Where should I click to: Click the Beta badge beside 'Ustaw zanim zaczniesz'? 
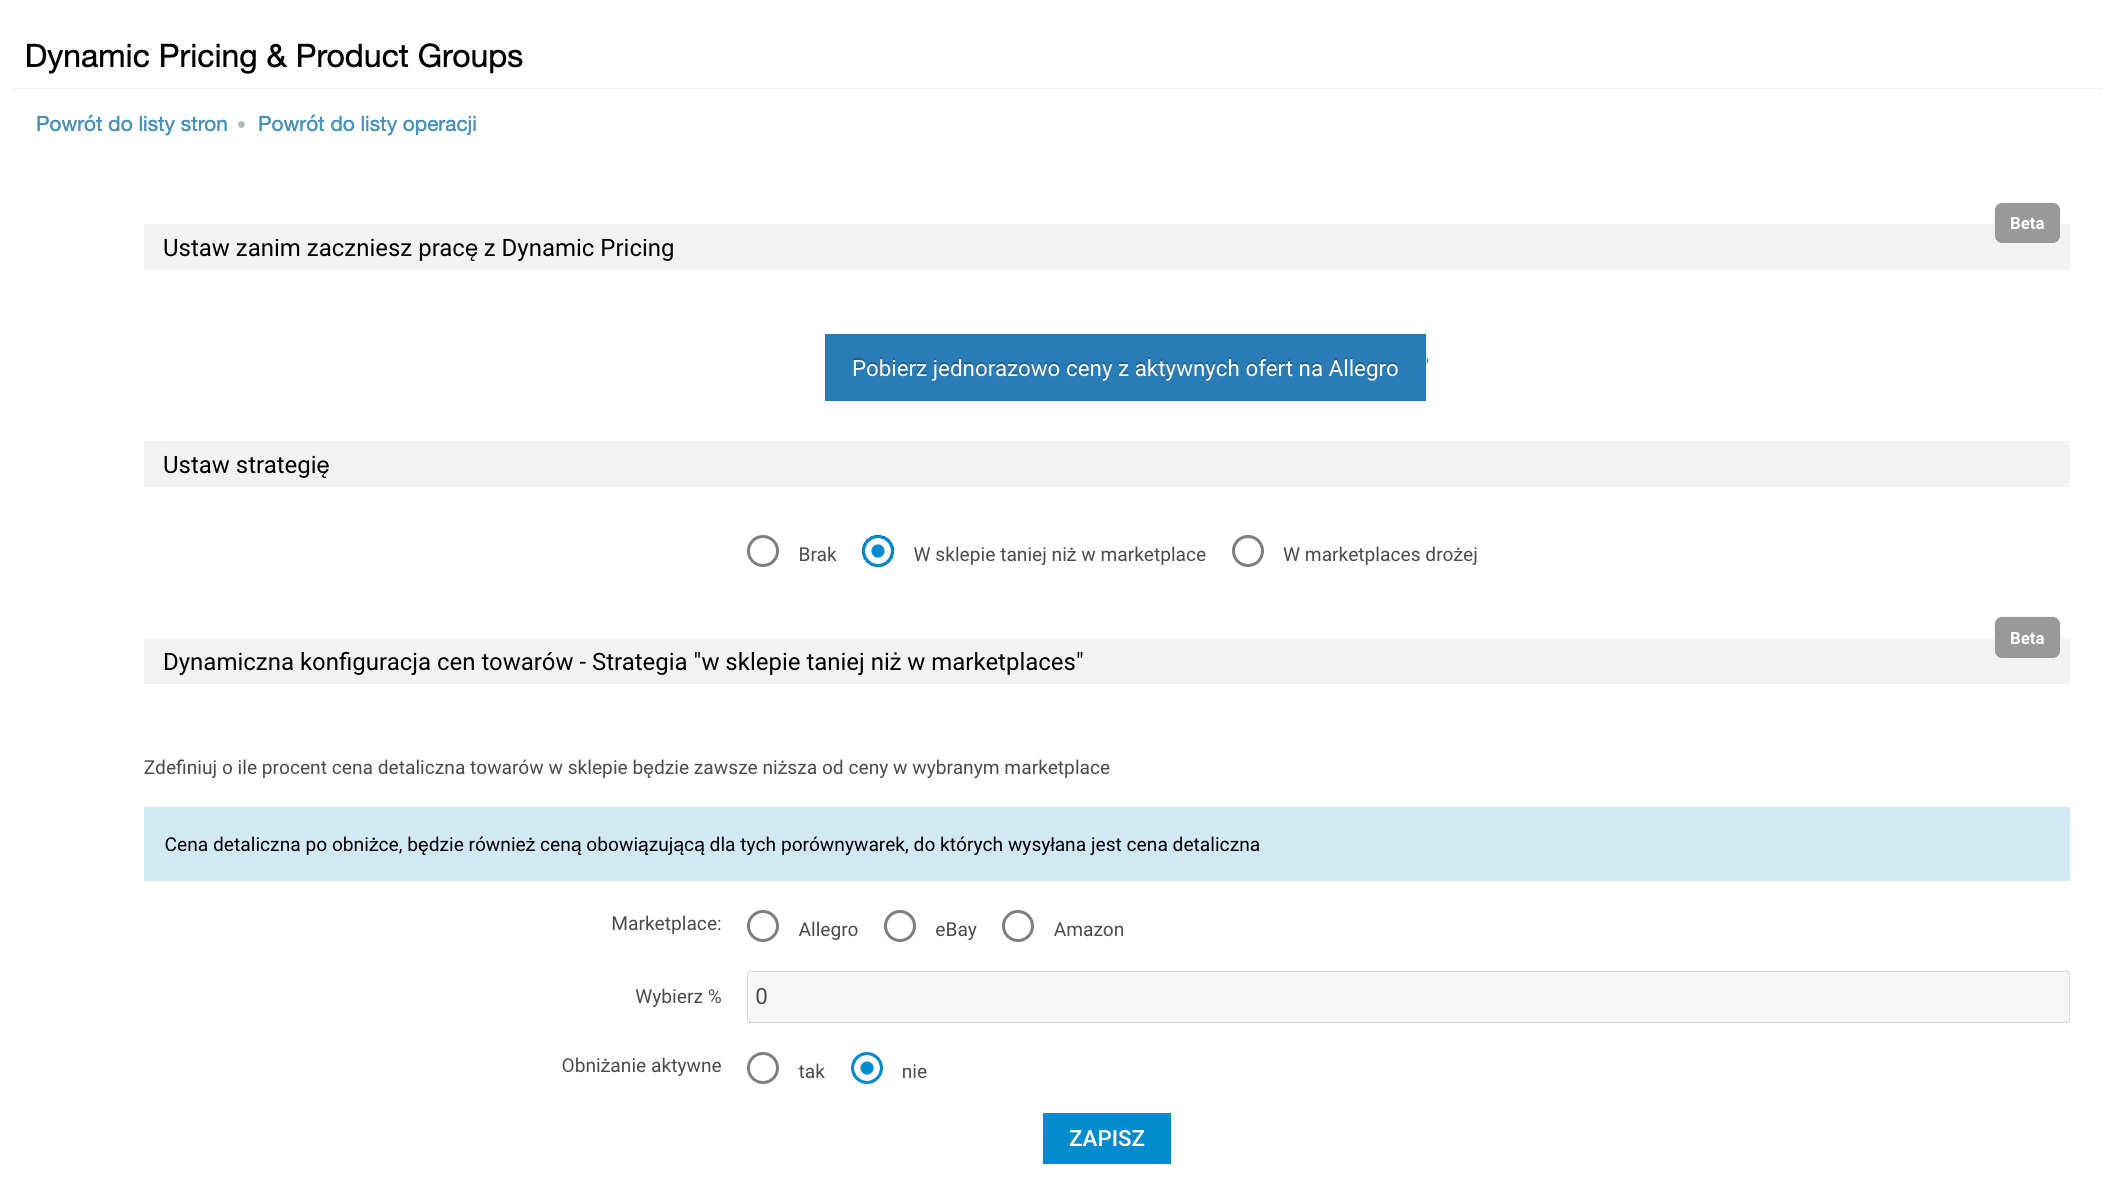tap(2026, 223)
